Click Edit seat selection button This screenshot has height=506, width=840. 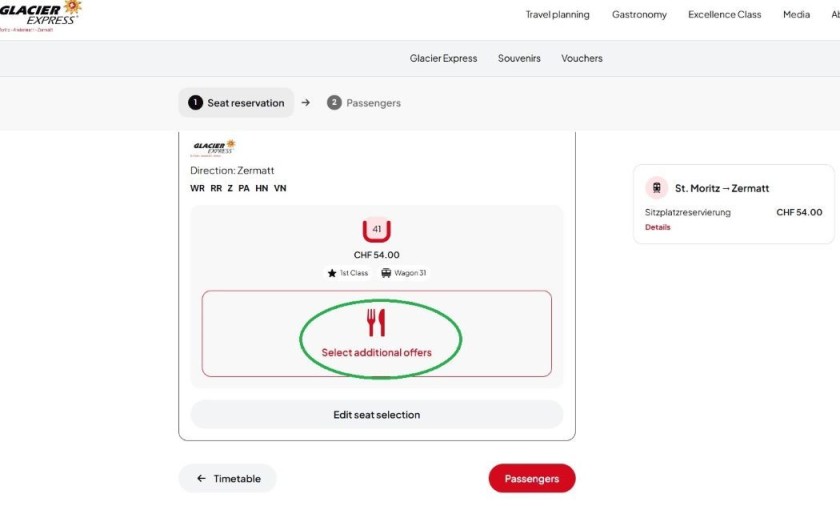coord(377,414)
